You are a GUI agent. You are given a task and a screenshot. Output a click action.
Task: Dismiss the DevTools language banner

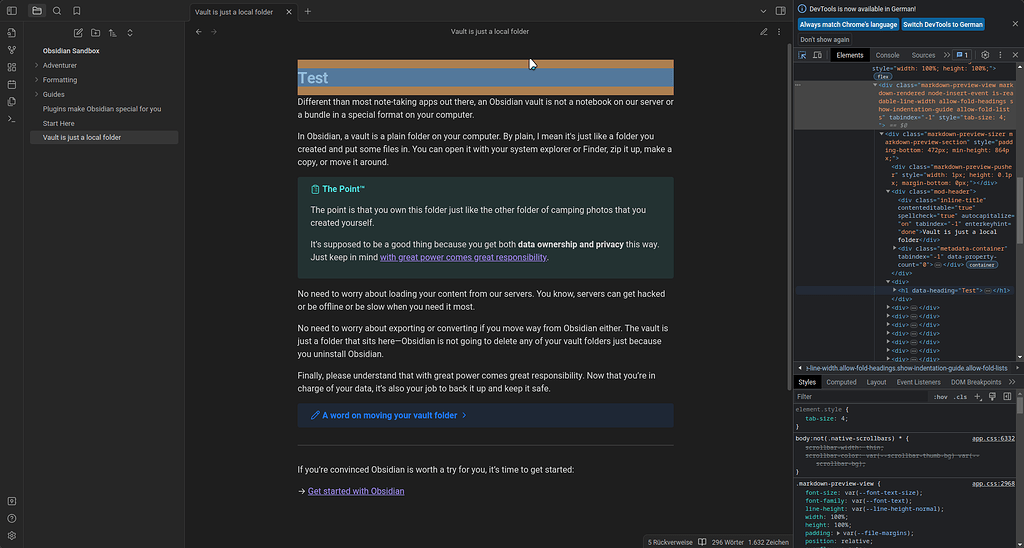[1015, 24]
